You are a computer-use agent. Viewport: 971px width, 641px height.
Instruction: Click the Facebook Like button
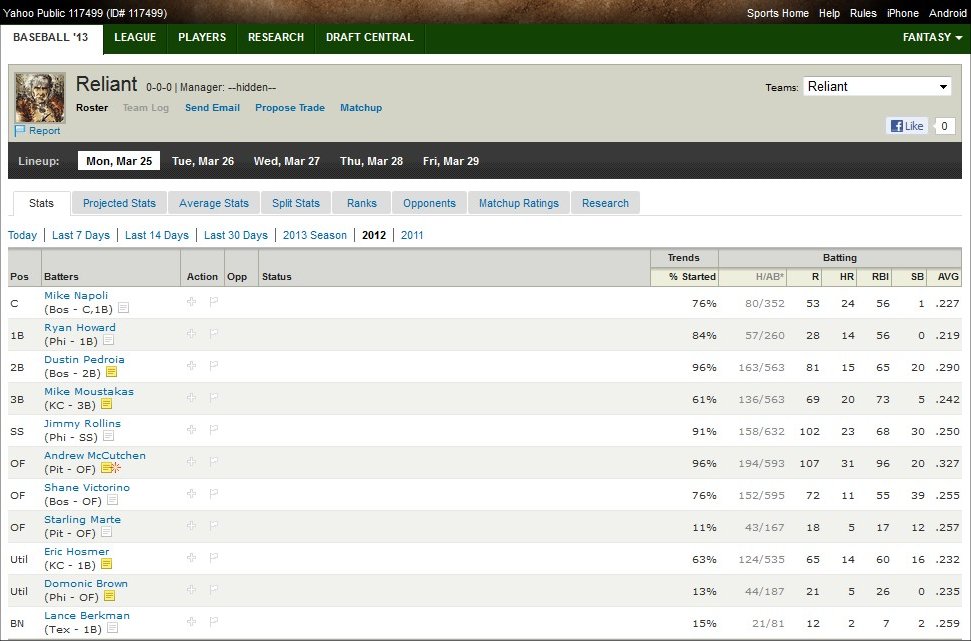[x=907, y=126]
